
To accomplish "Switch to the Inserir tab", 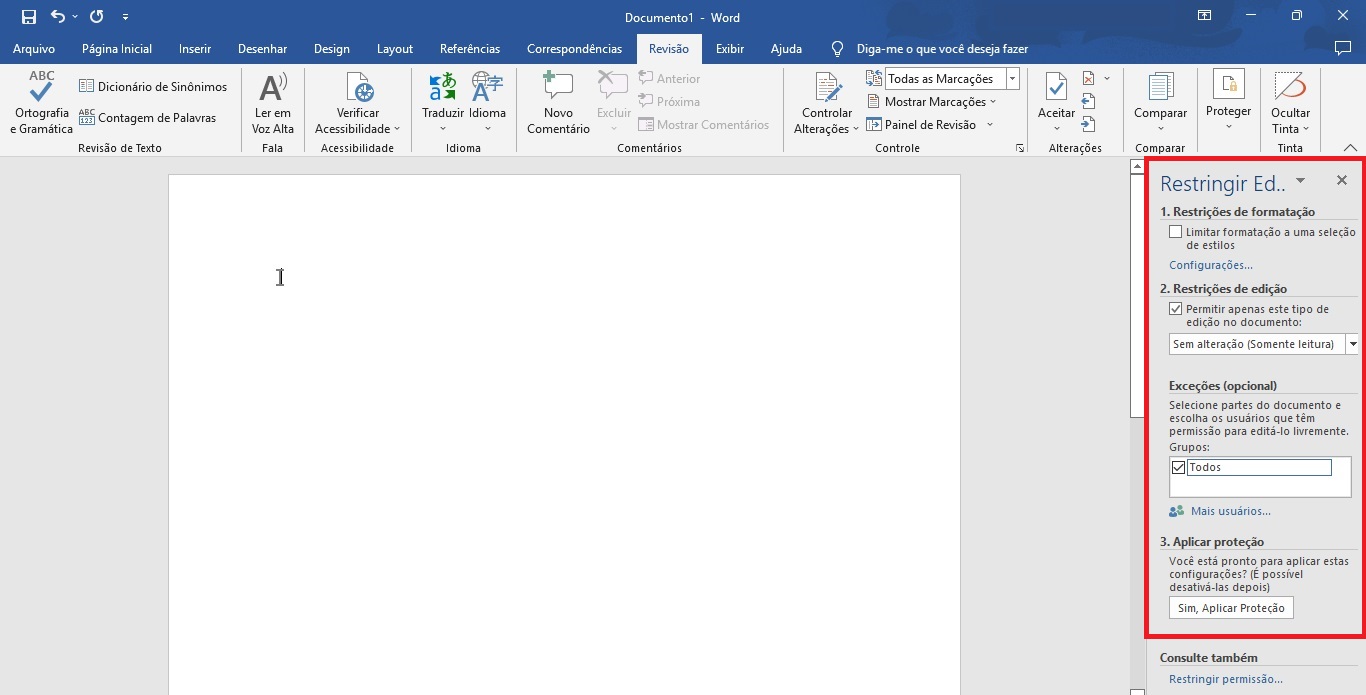I will pos(195,49).
